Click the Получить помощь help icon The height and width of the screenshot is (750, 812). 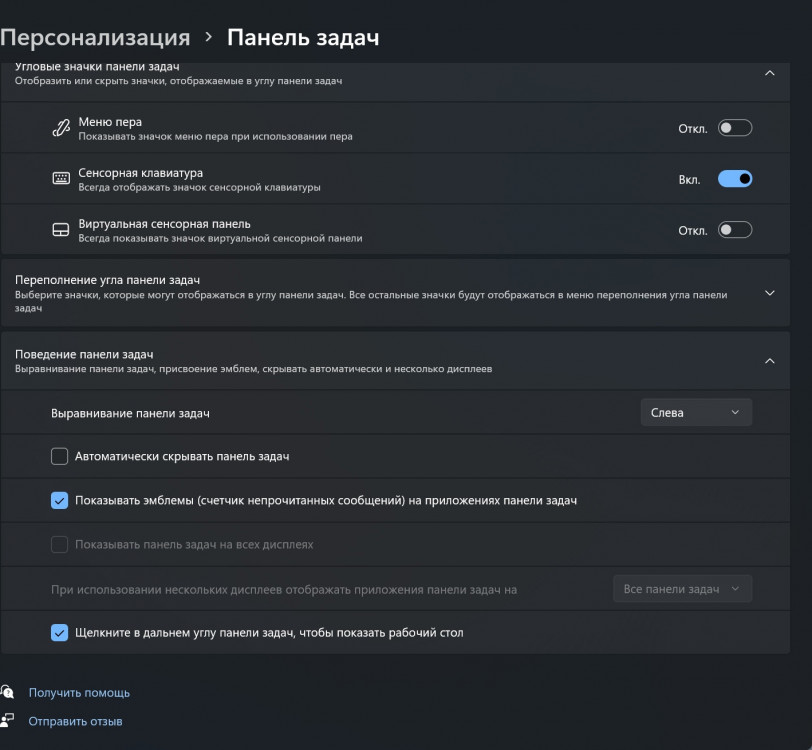[7, 692]
